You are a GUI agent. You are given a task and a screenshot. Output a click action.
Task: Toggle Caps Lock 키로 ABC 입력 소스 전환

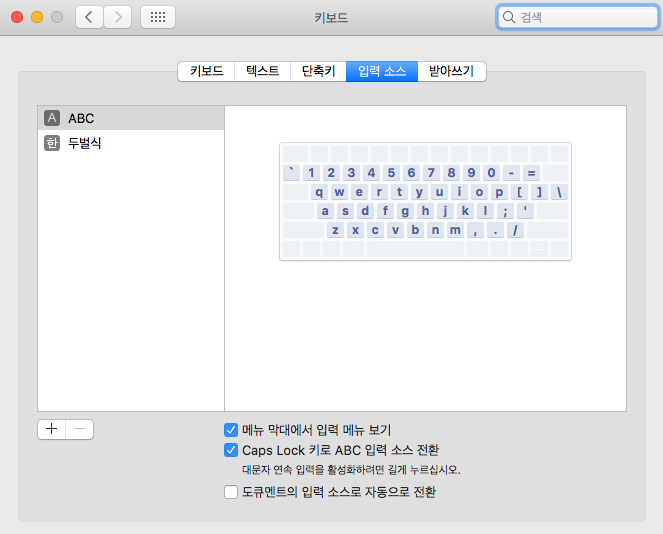point(231,450)
